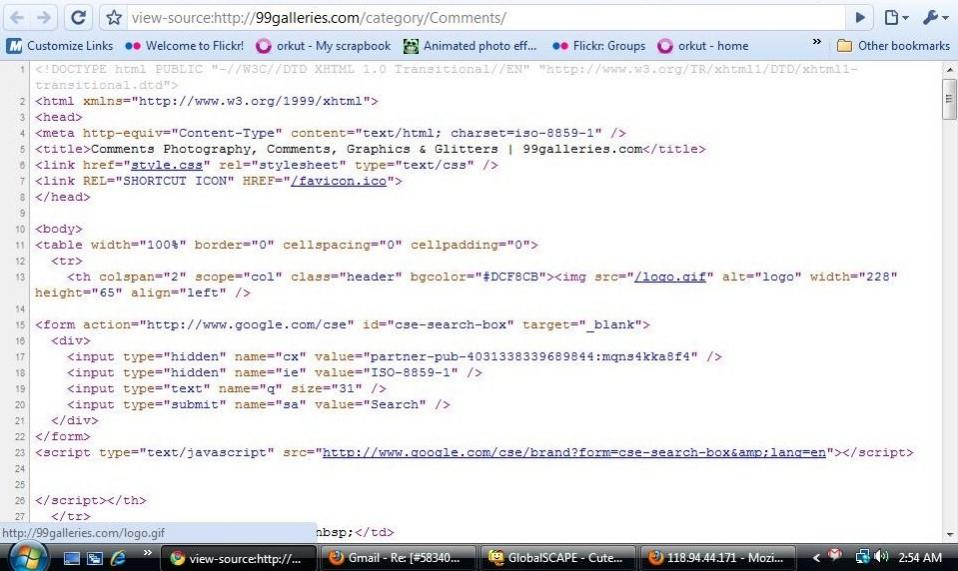Open the Animated photo eff... bookmark
Screen dimensions: 958x571
470,46
